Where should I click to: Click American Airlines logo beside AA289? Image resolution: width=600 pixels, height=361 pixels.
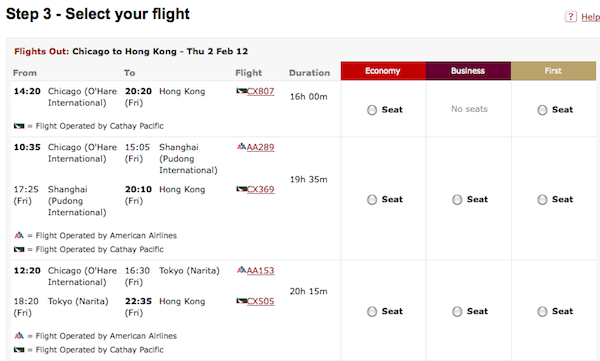(x=241, y=147)
